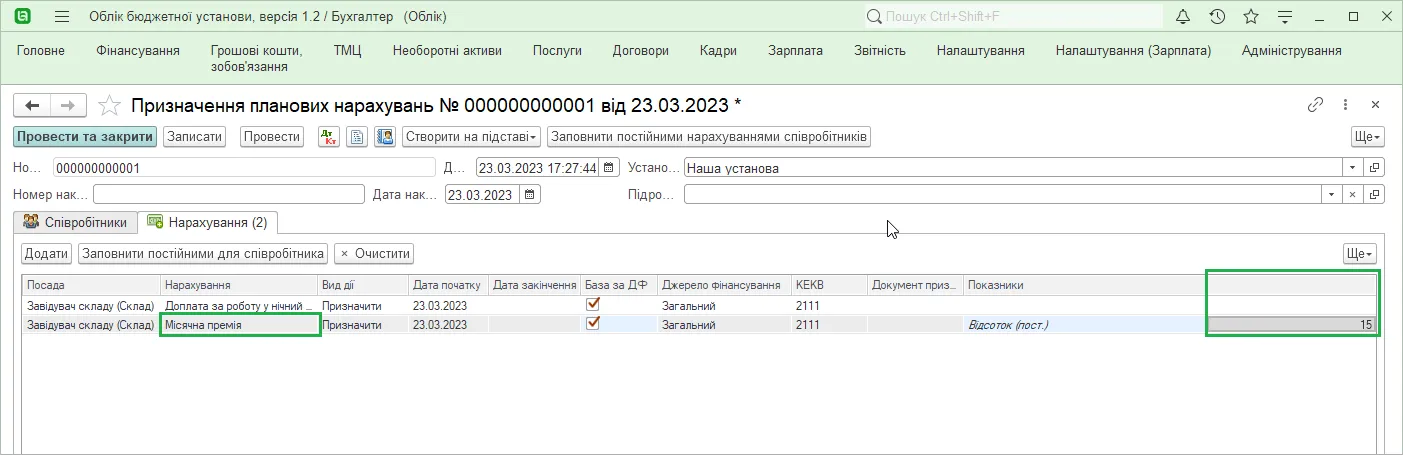Open the Адміністрування section
Viewport: 1403px width, 455px height.
1291,51
